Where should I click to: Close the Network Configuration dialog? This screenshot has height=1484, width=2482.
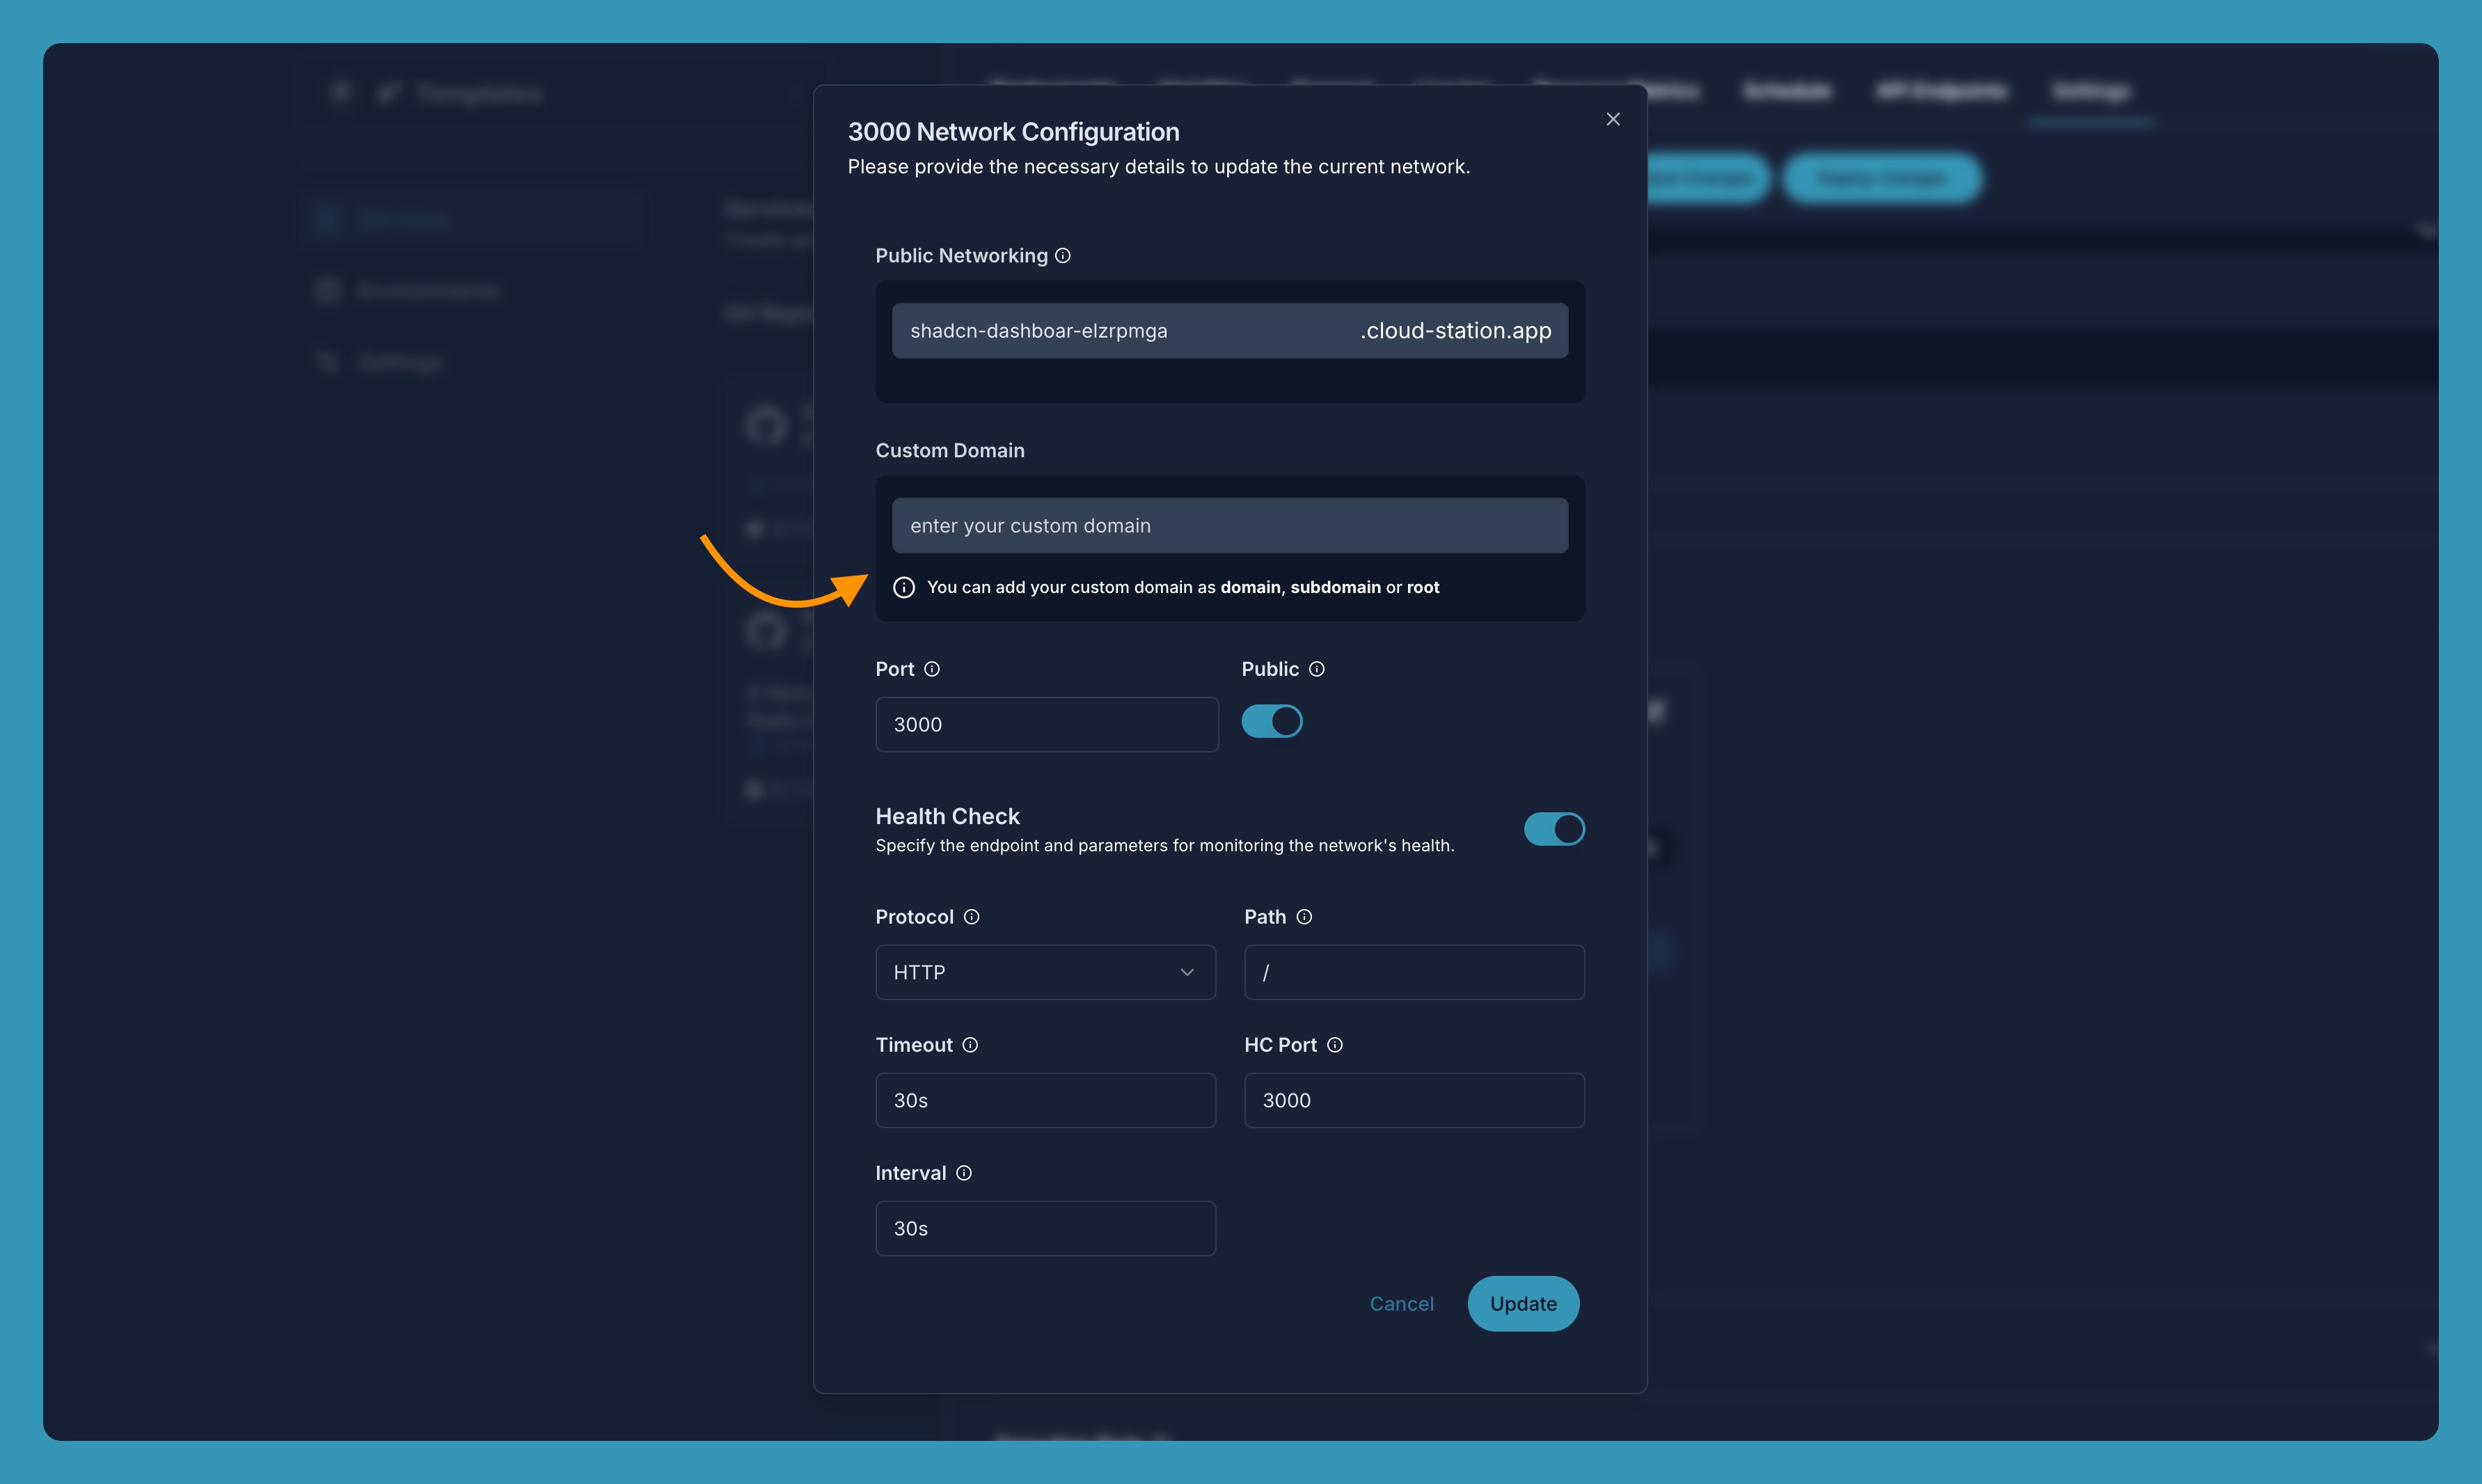click(1612, 119)
